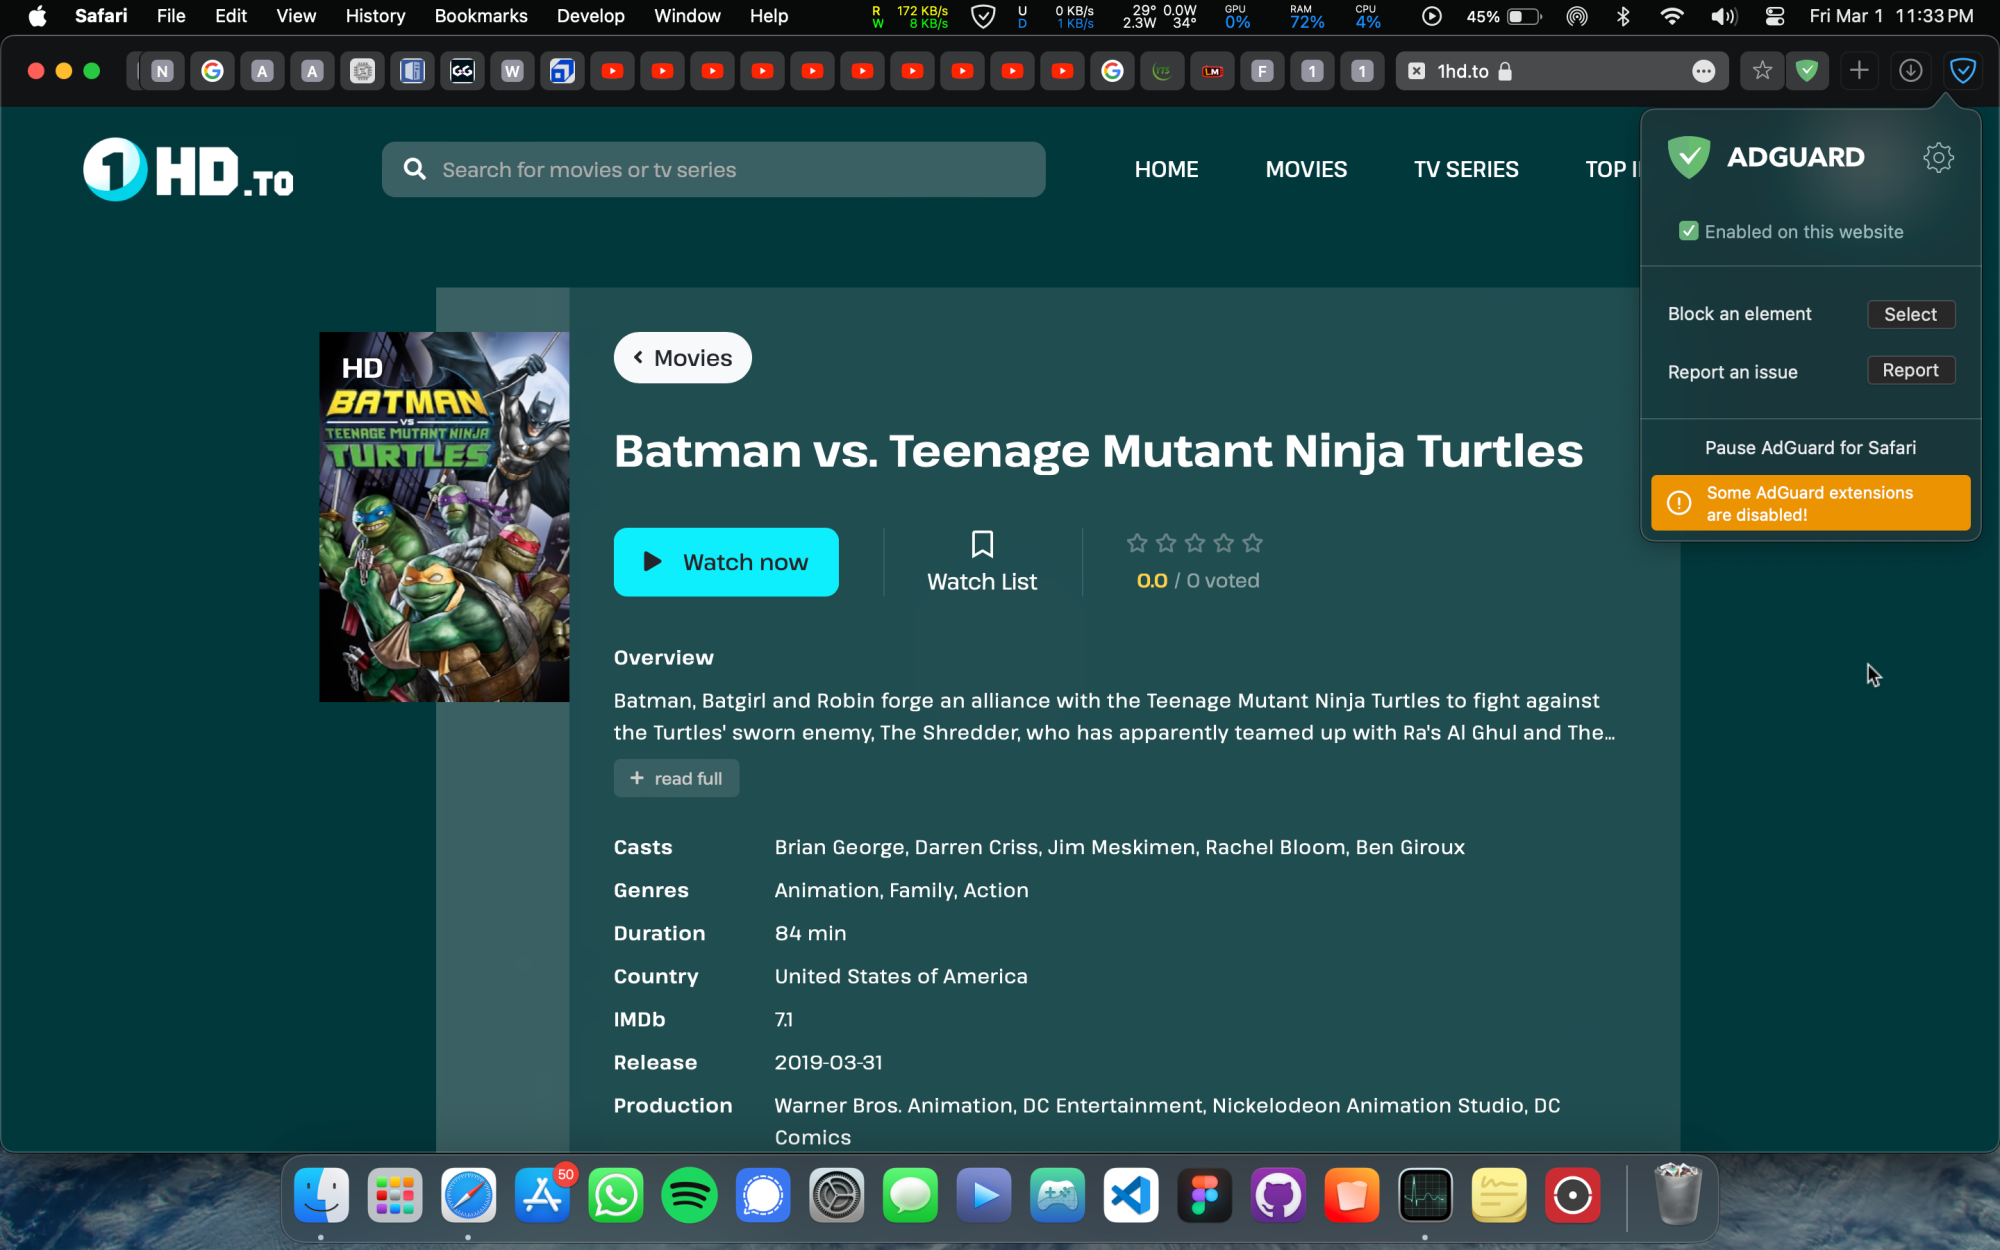Image resolution: width=2000 pixels, height=1250 pixels.
Task: Bookmark page with star icon
Action: pyautogui.click(x=1762, y=71)
